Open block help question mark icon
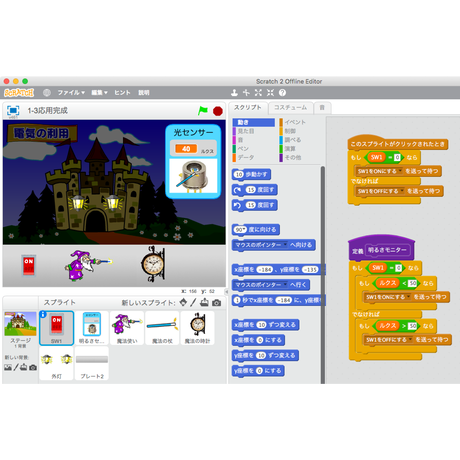The height and width of the screenshot is (460, 460). click(282, 93)
